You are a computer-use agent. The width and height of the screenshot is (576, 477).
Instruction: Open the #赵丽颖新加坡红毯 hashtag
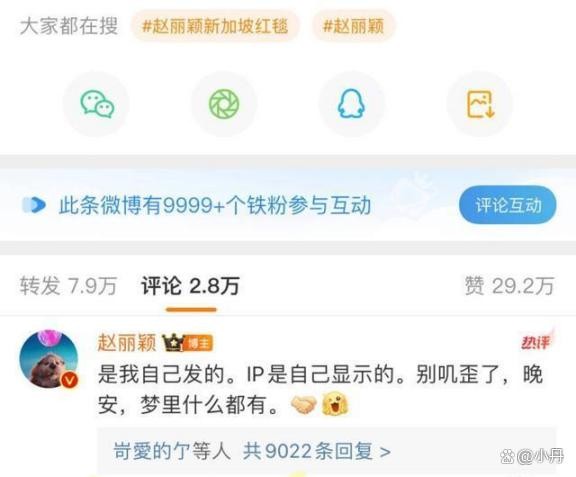(215, 26)
